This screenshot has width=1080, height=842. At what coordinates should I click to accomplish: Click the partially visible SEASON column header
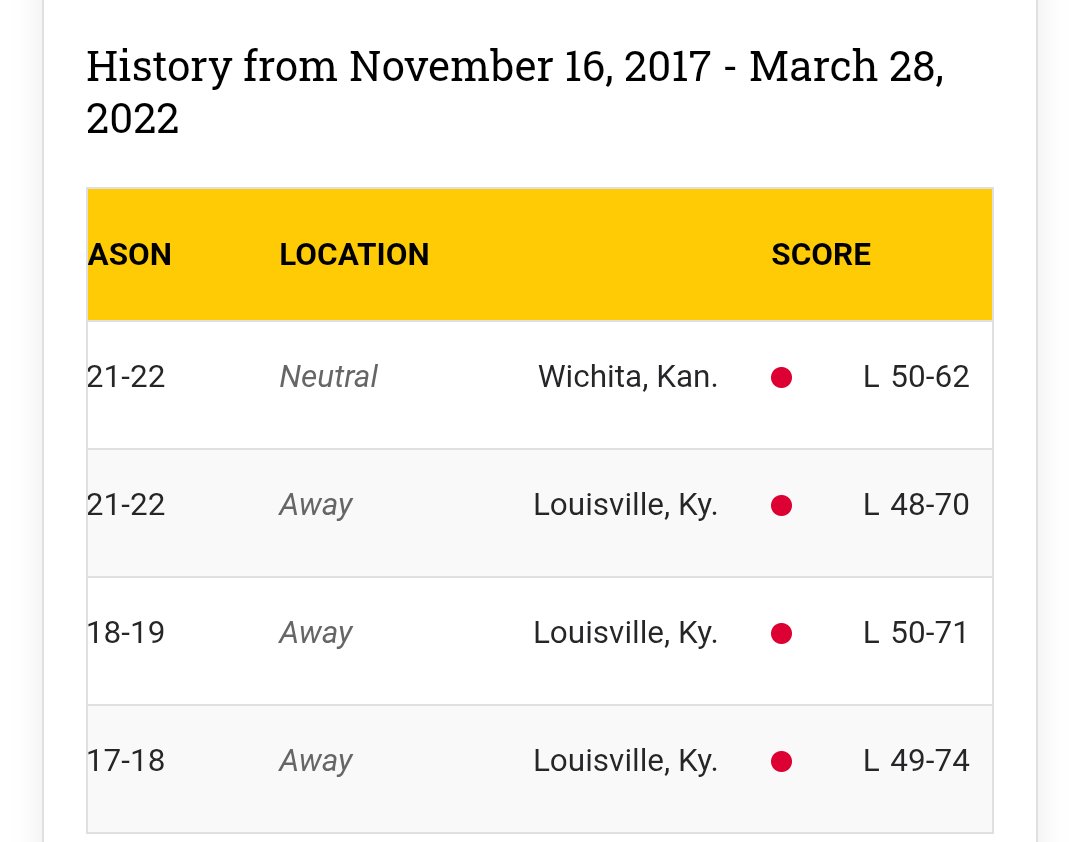pyautogui.click(x=130, y=255)
